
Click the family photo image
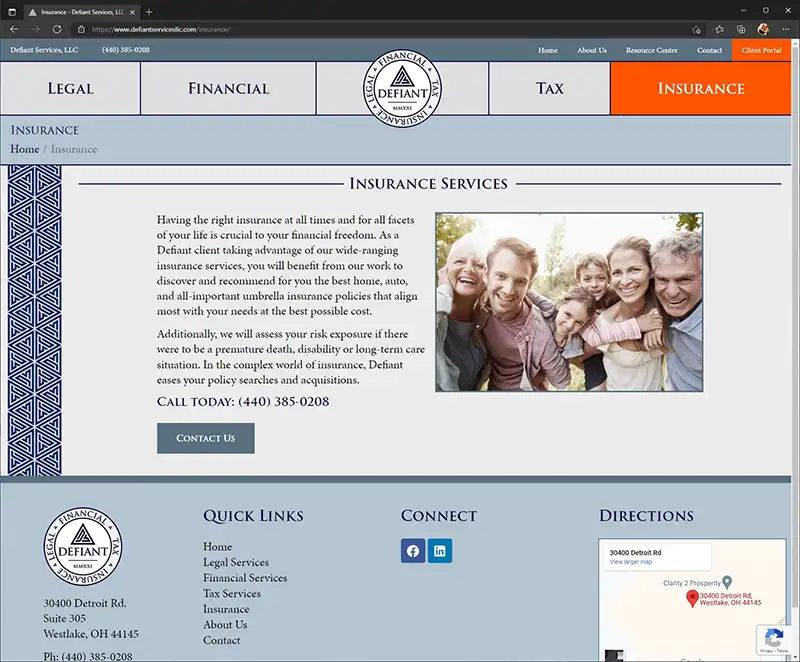click(569, 302)
